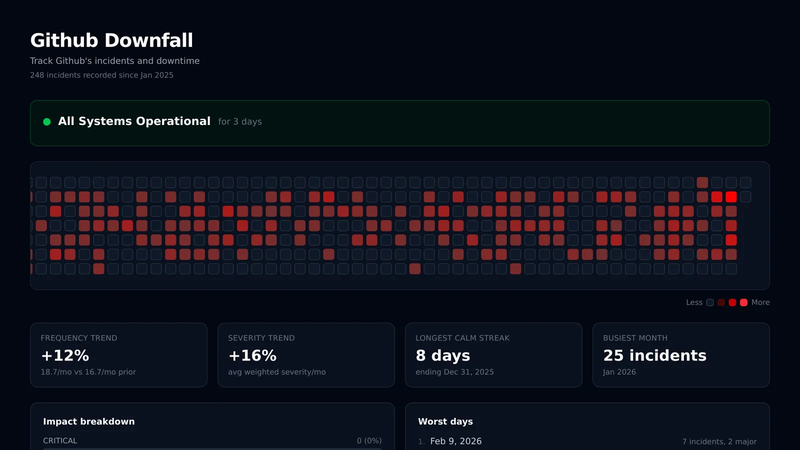800x450 pixels.
Task: Click the empty lightest legend swatch beside Less
Action: (x=710, y=303)
